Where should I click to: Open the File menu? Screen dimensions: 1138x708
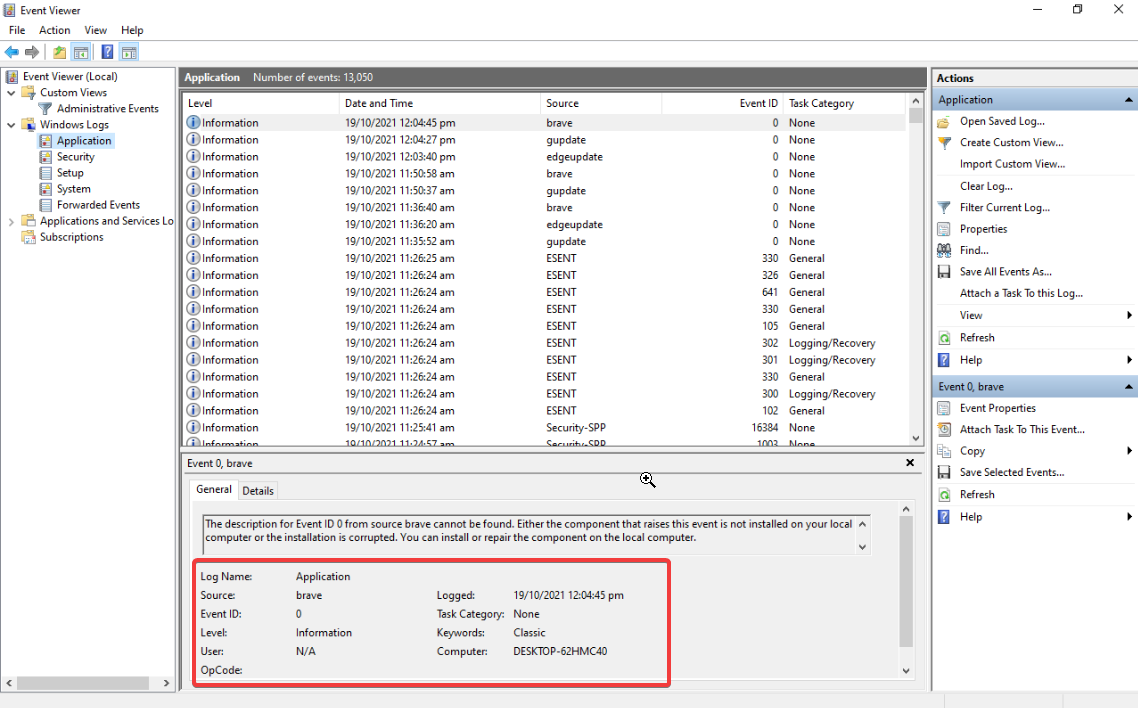(17, 30)
